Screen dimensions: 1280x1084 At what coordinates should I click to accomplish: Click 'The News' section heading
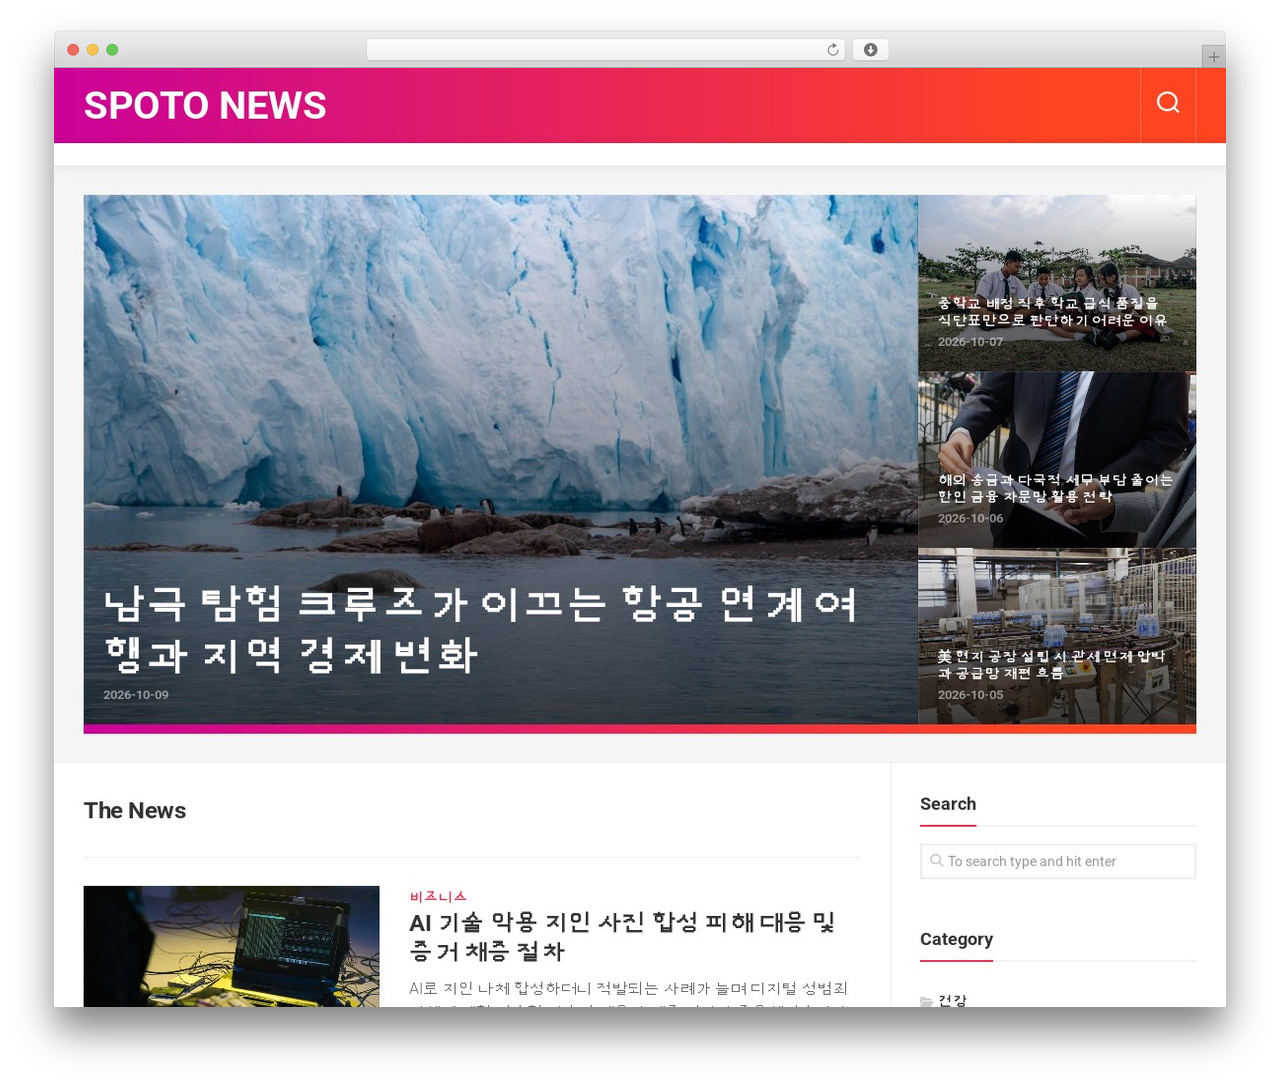point(135,810)
